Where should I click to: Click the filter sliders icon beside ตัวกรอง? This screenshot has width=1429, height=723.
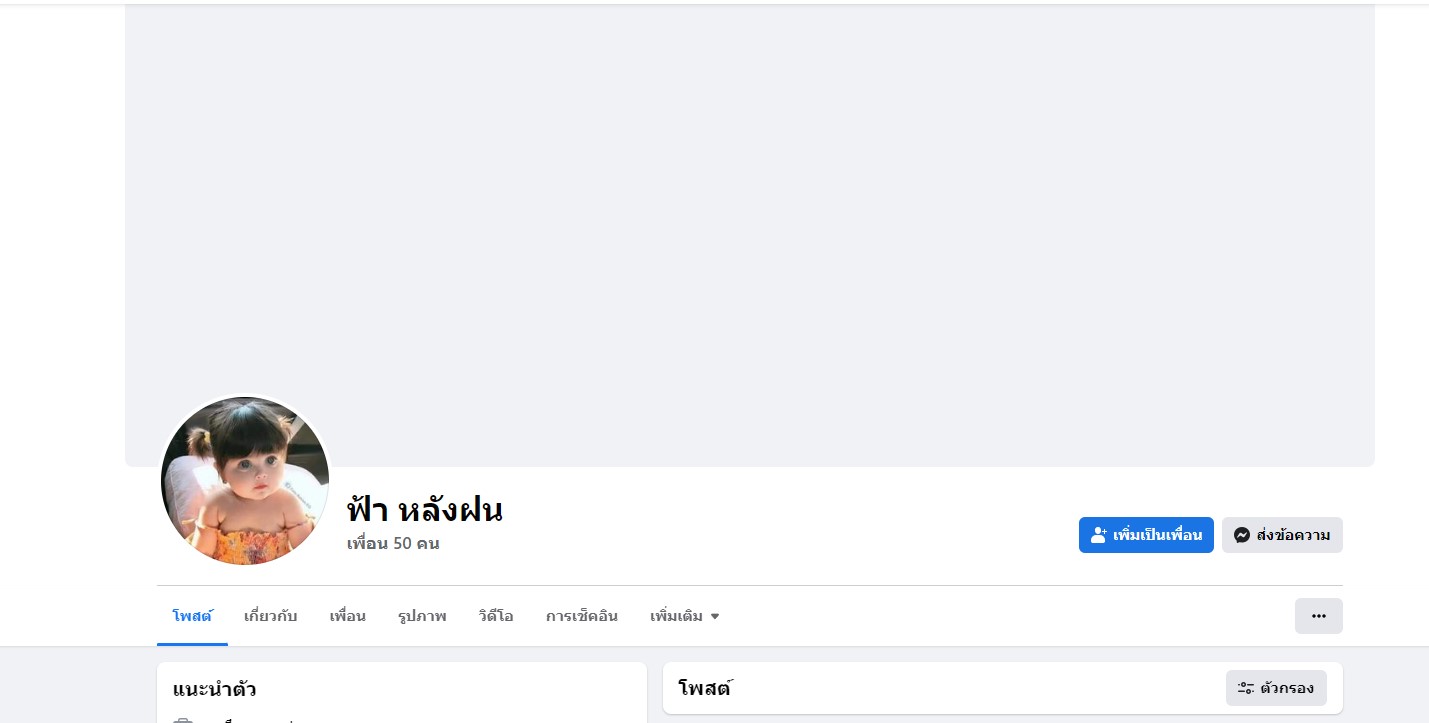pos(1246,688)
